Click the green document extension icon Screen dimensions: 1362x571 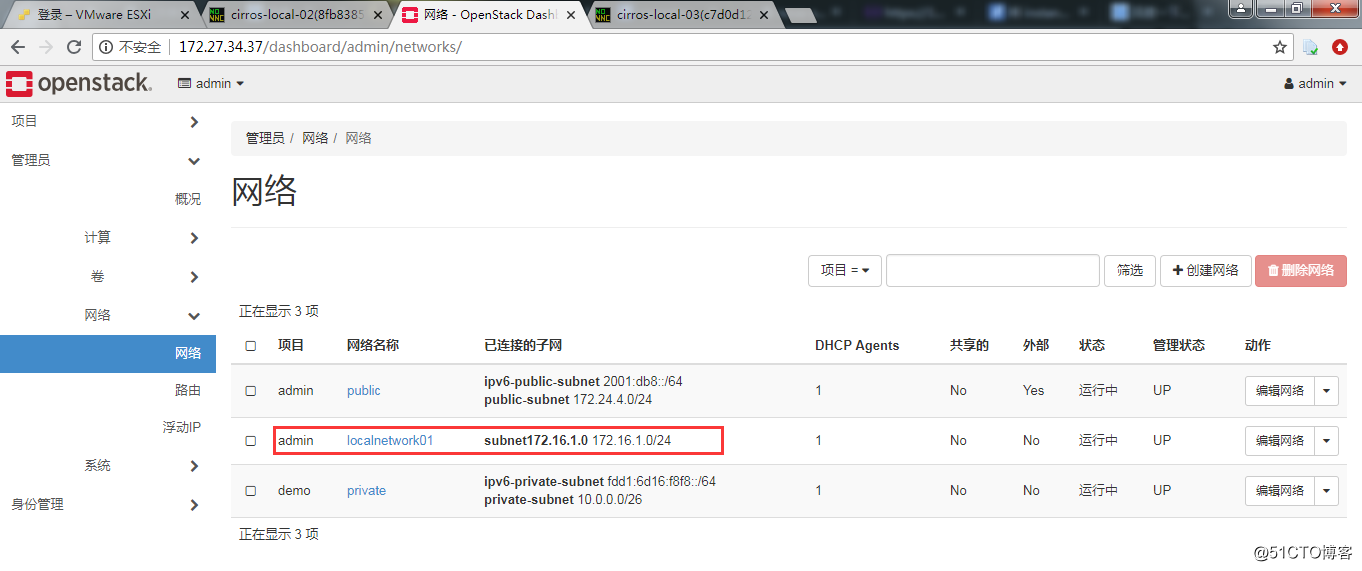tap(1311, 47)
